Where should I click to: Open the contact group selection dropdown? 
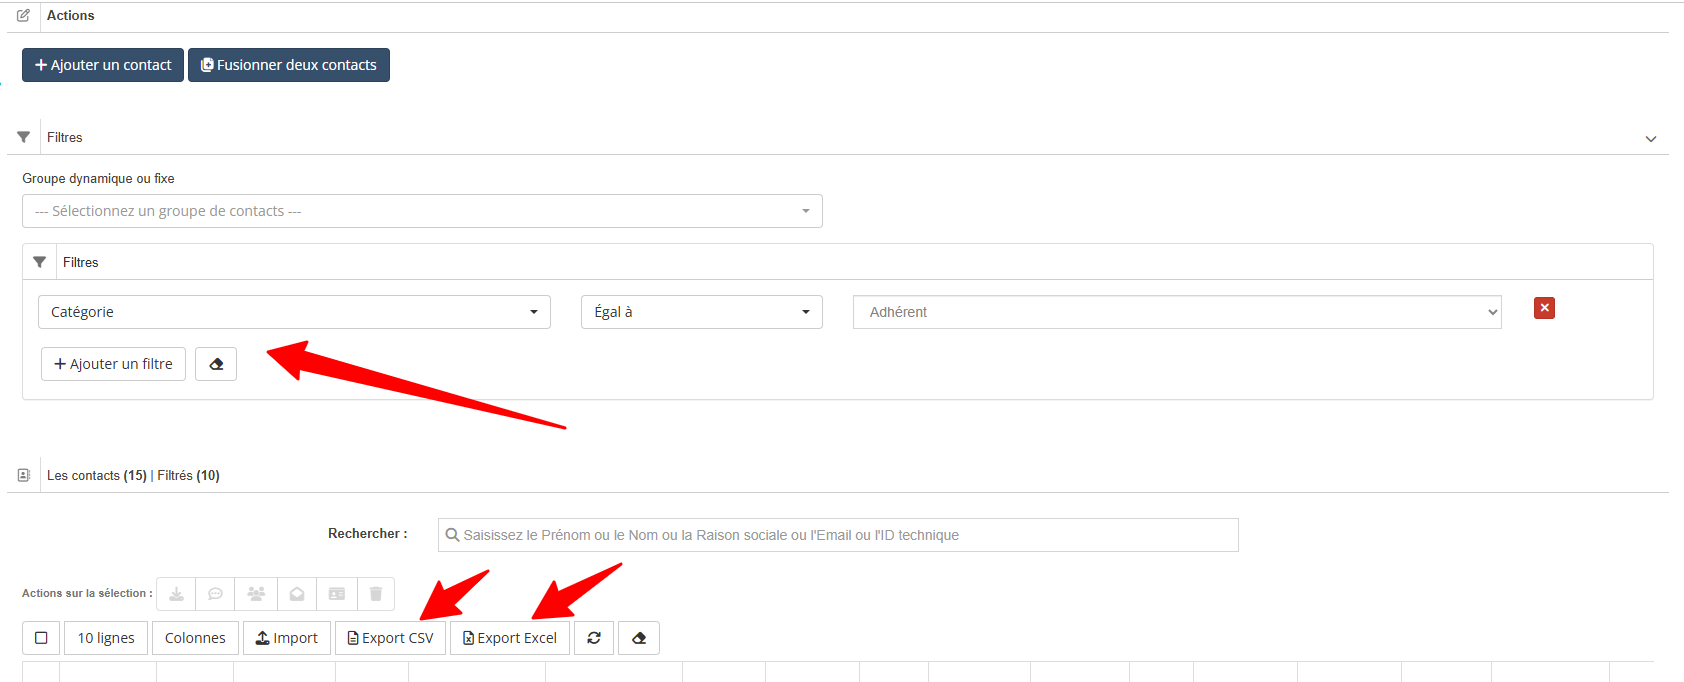[x=422, y=211]
